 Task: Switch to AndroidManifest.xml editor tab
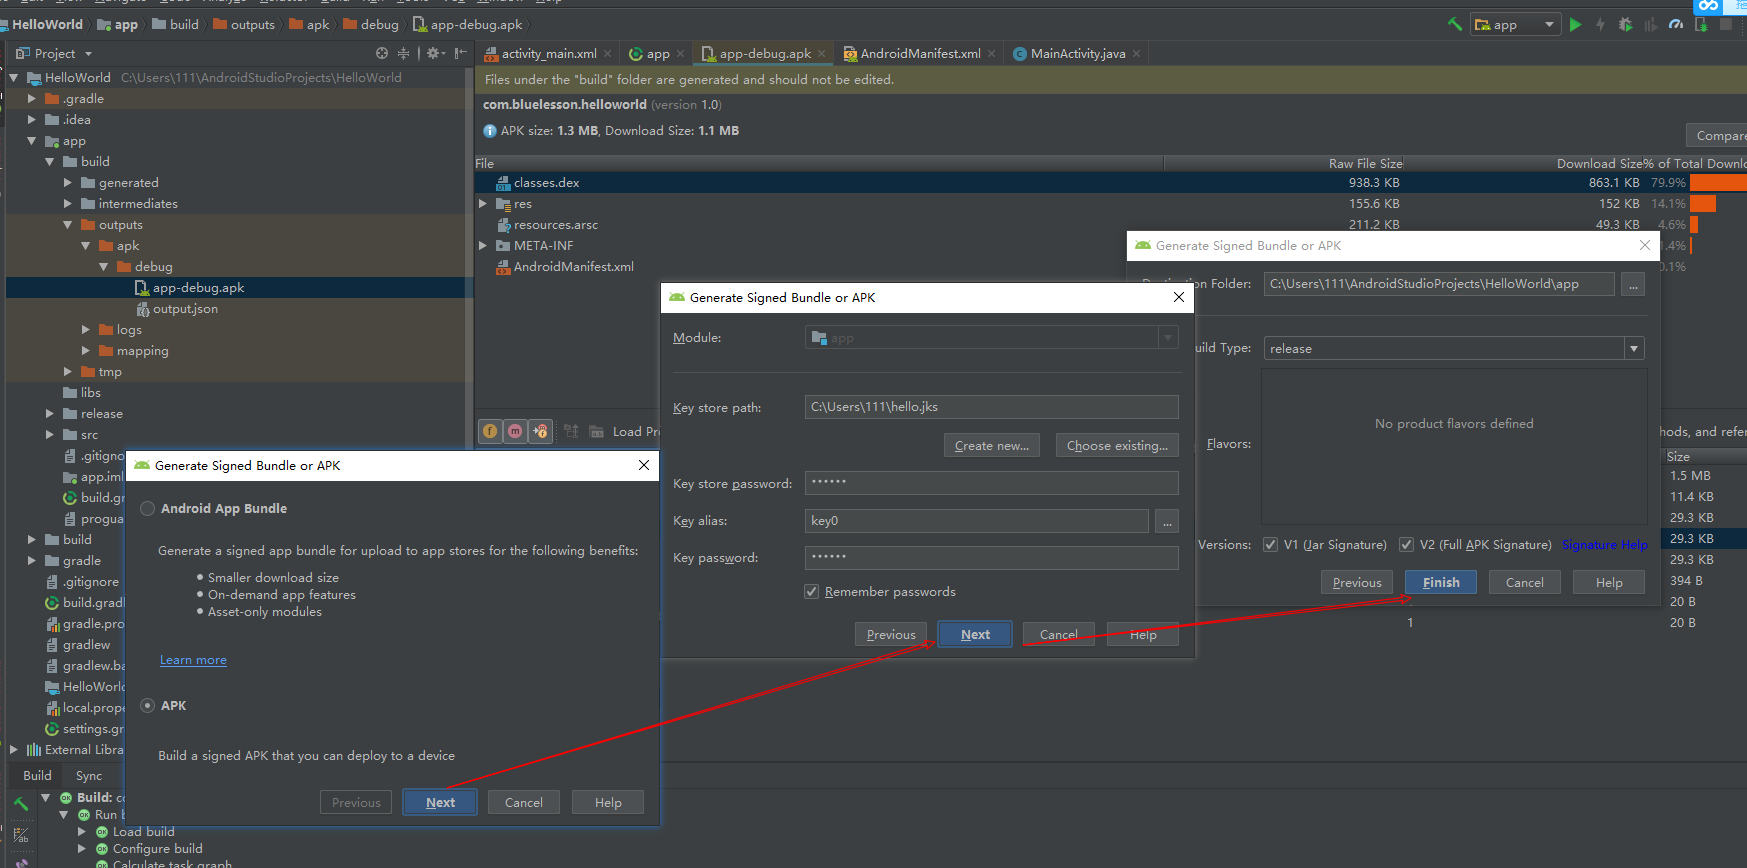tap(919, 54)
